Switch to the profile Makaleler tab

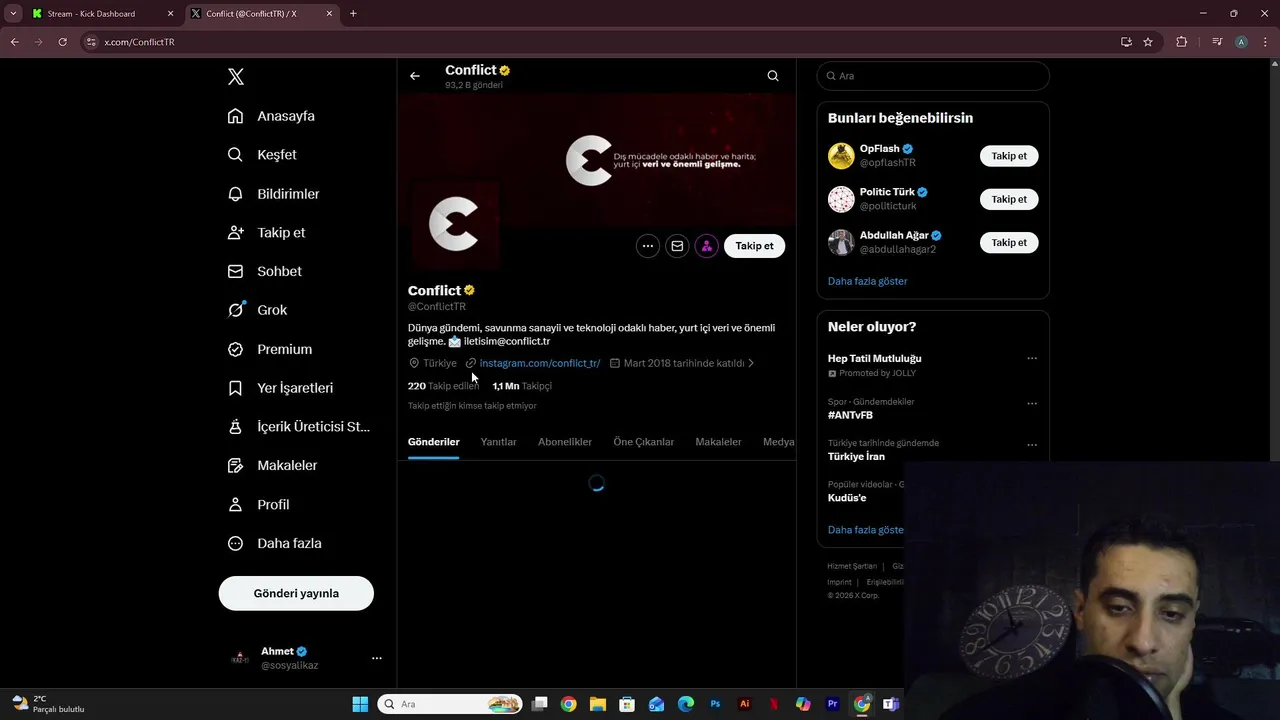(x=718, y=442)
